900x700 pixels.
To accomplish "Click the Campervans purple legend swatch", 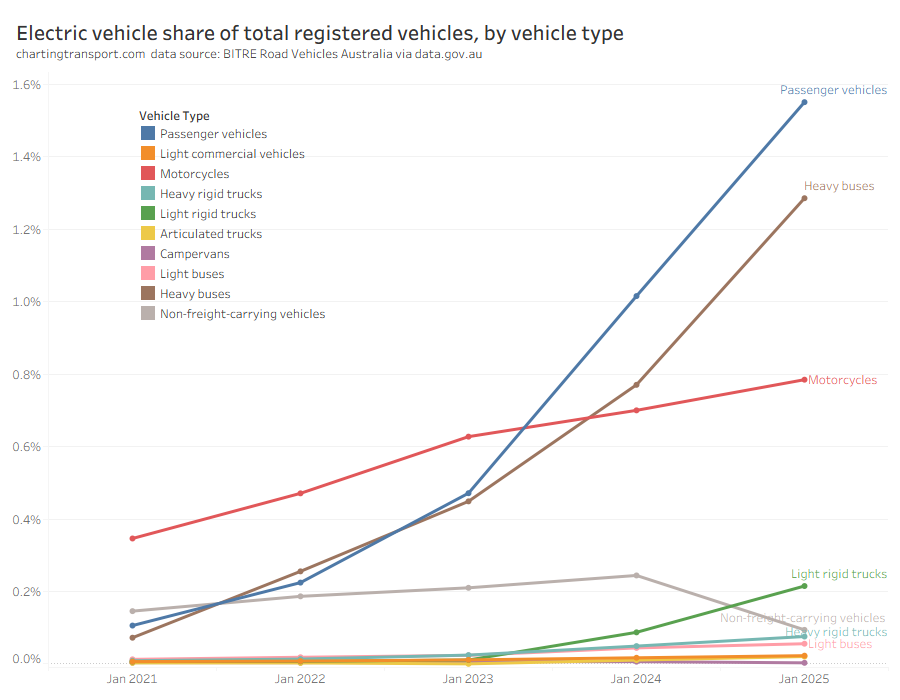I will [x=148, y=254].
